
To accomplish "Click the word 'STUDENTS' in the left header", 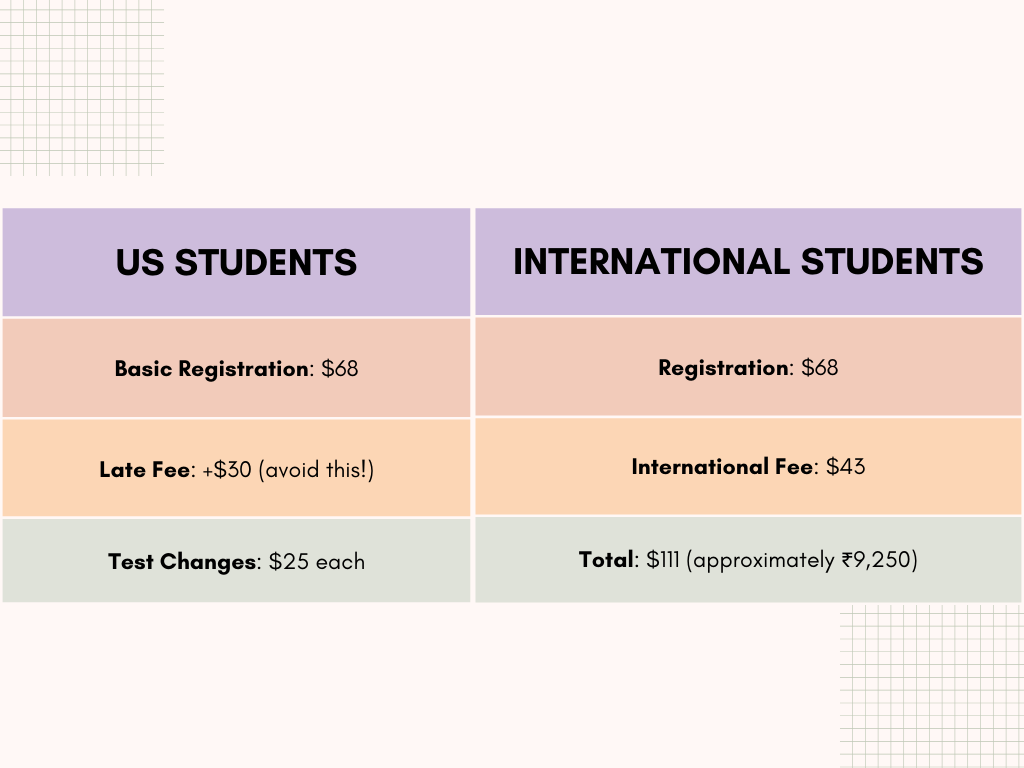I will coord(266,263).
